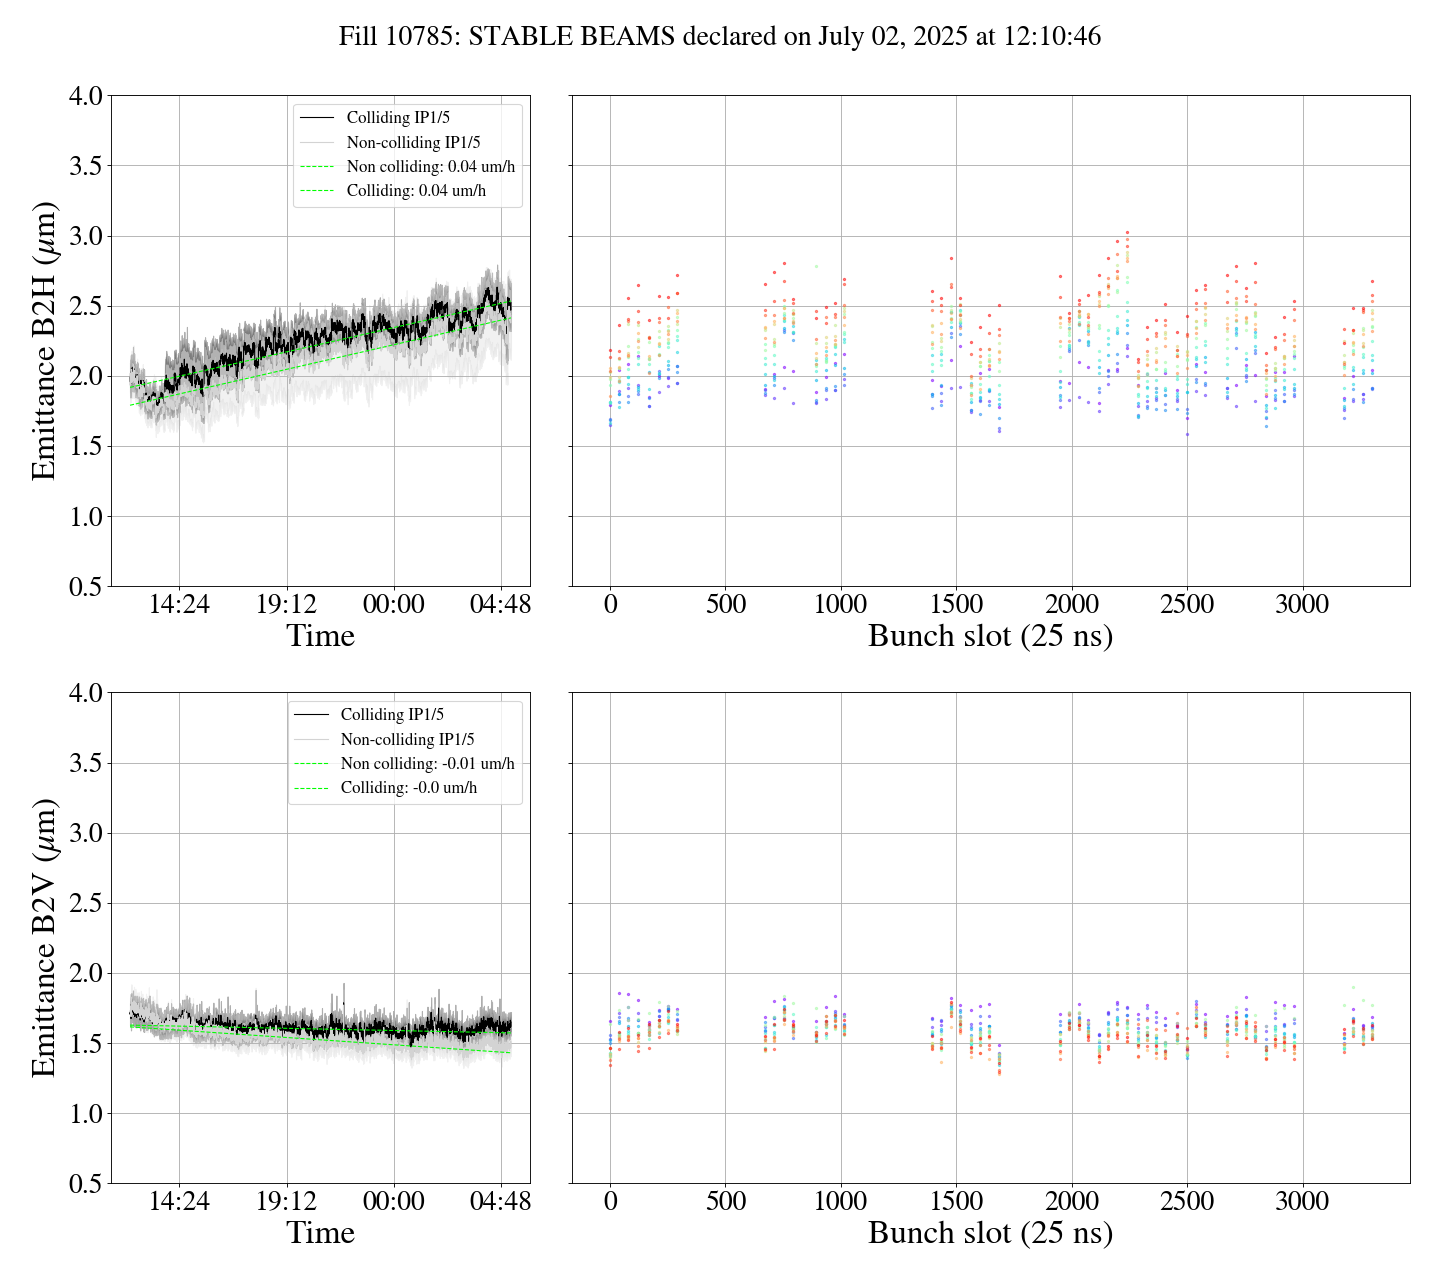This screenshot has width=1440, height=1280.
Task: Click '3.5' tick on Emittance B2H axis
Action: click(x=85, y=167)
